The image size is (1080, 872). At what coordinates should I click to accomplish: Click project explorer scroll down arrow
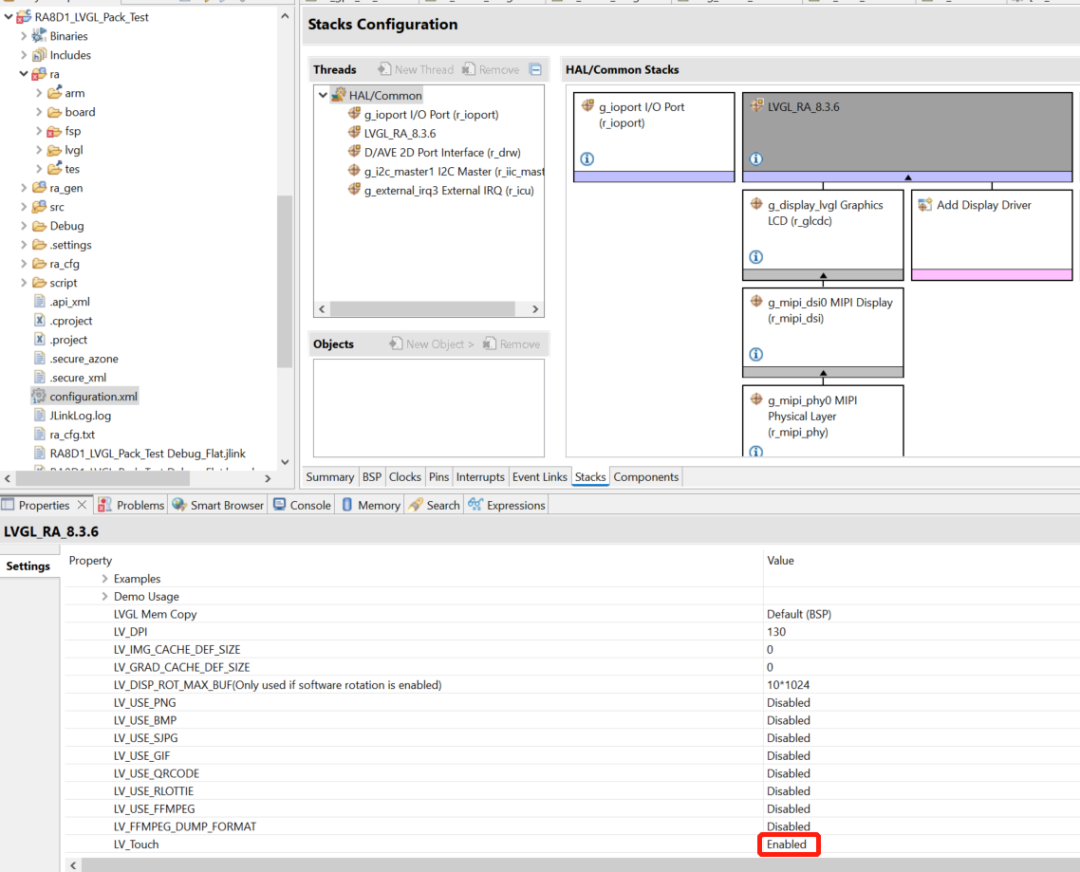point(285,461)
